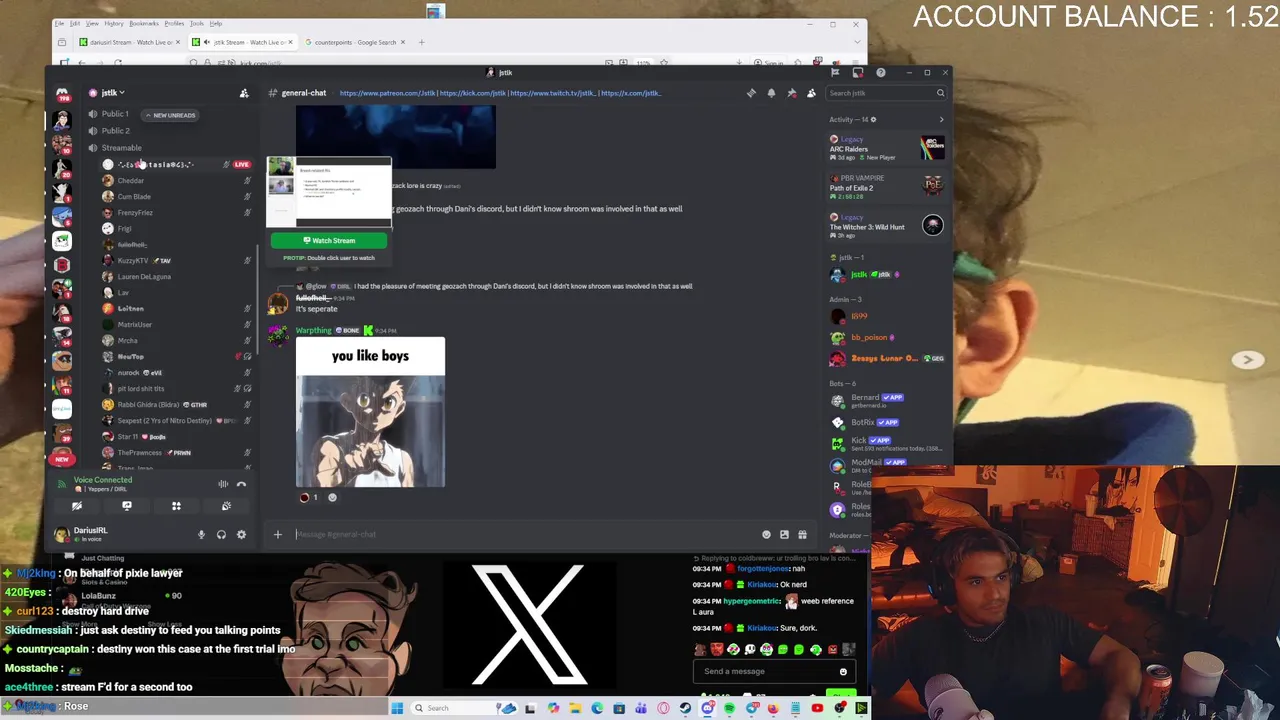Open the sticker picker in message bar
1280x720 pixels.
(784, 535)
